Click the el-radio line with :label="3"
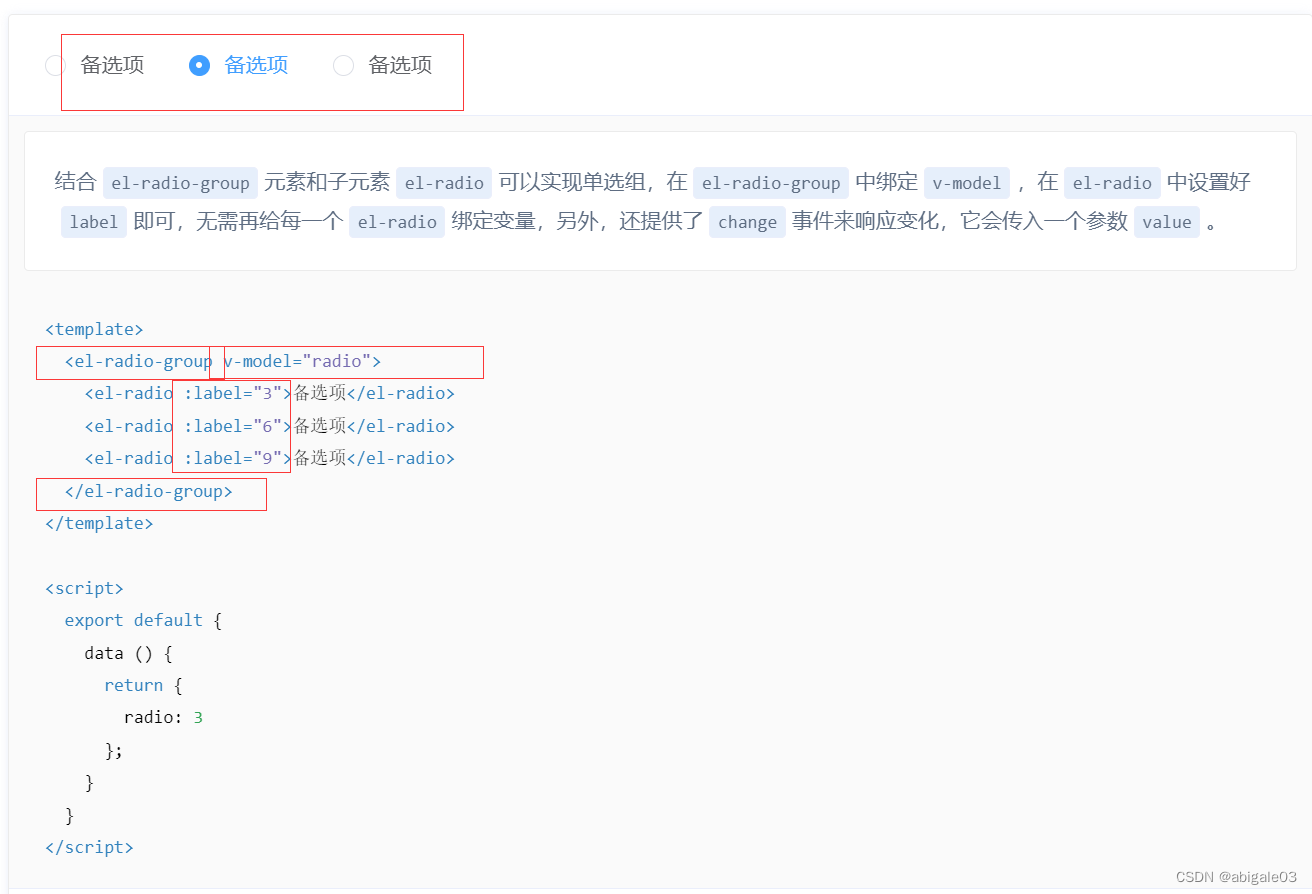This screenshot has height=894, width=1312. click(270, 394)
